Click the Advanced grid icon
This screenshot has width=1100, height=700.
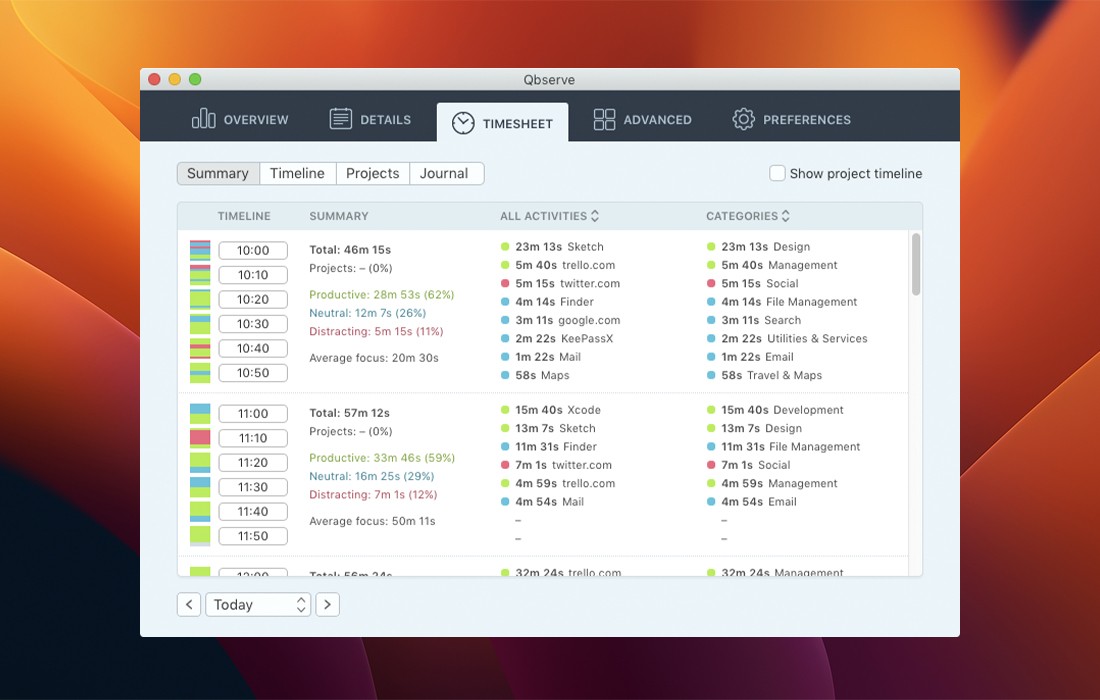tap(604, 119)
